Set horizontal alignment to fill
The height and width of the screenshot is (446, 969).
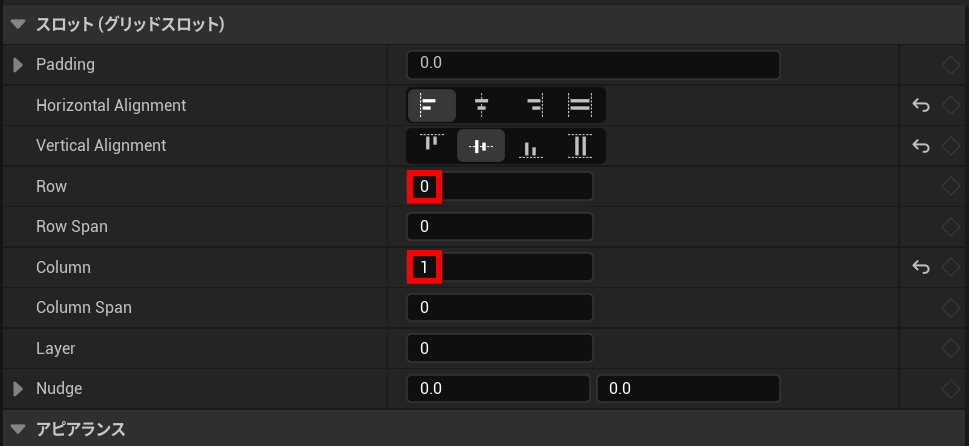[580, 105]
